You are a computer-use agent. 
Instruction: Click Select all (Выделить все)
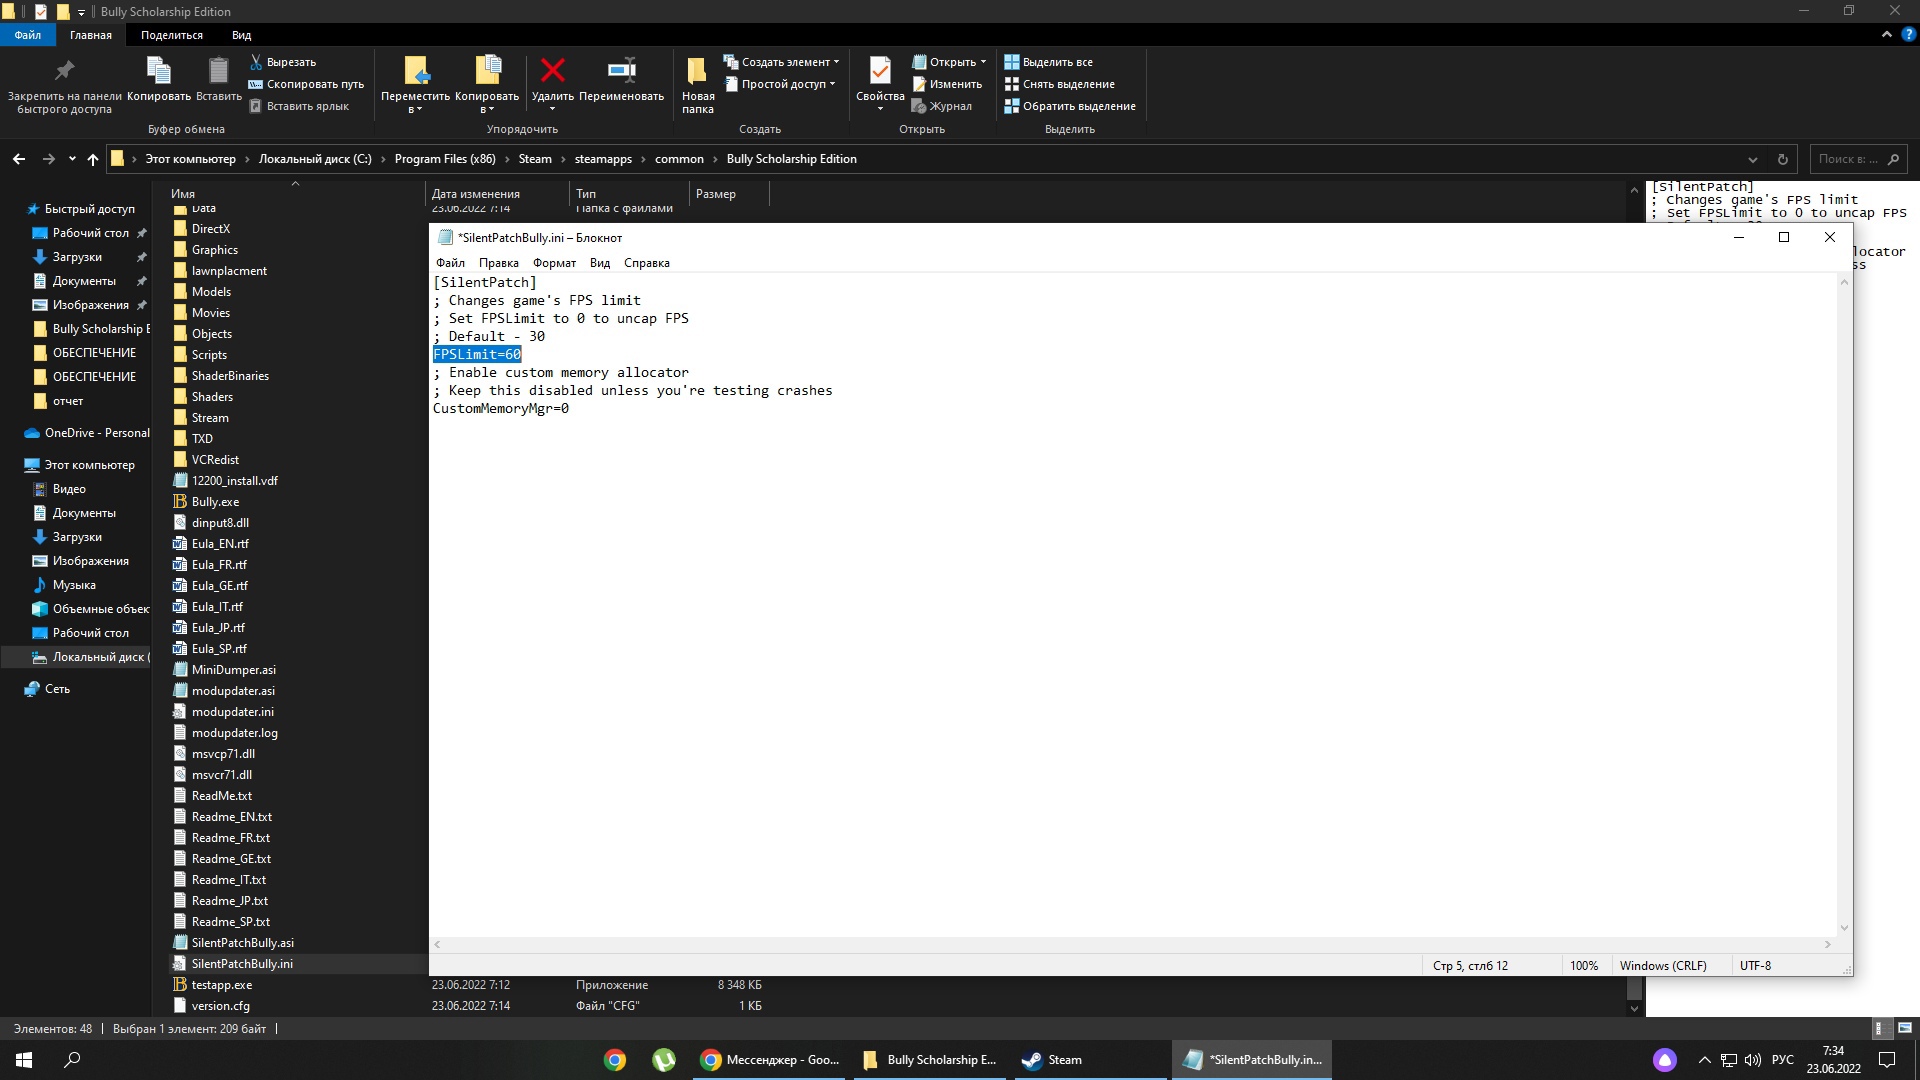1049,62
